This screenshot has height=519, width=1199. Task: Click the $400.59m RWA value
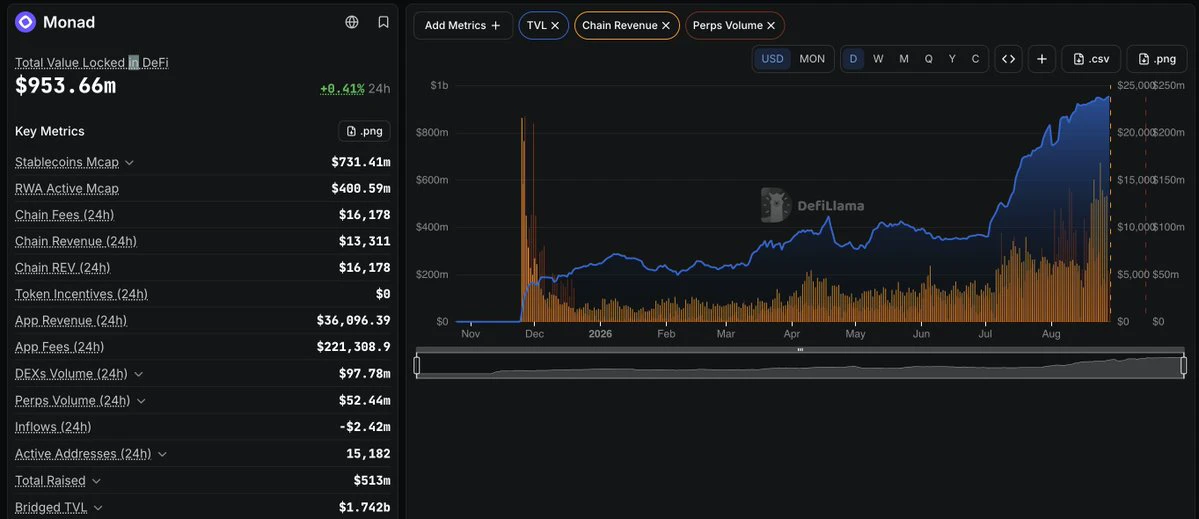point(361,188)
